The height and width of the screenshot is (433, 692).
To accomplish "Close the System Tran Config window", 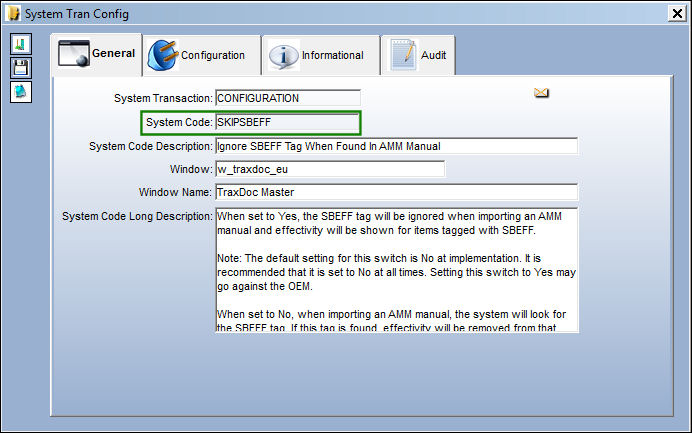I will [677, 14].
